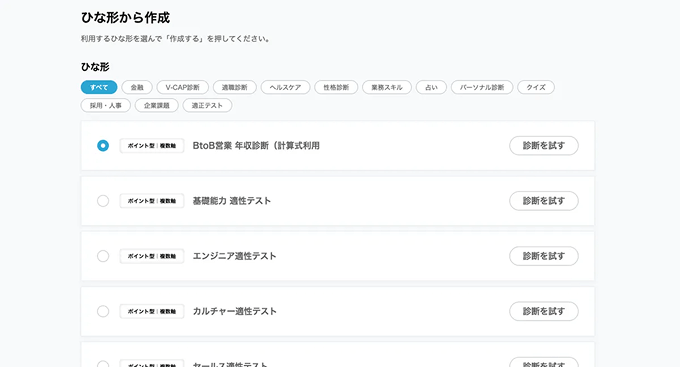
Task: Select the 基礎能力 適性テスト radio button
Action: point(103,201)
